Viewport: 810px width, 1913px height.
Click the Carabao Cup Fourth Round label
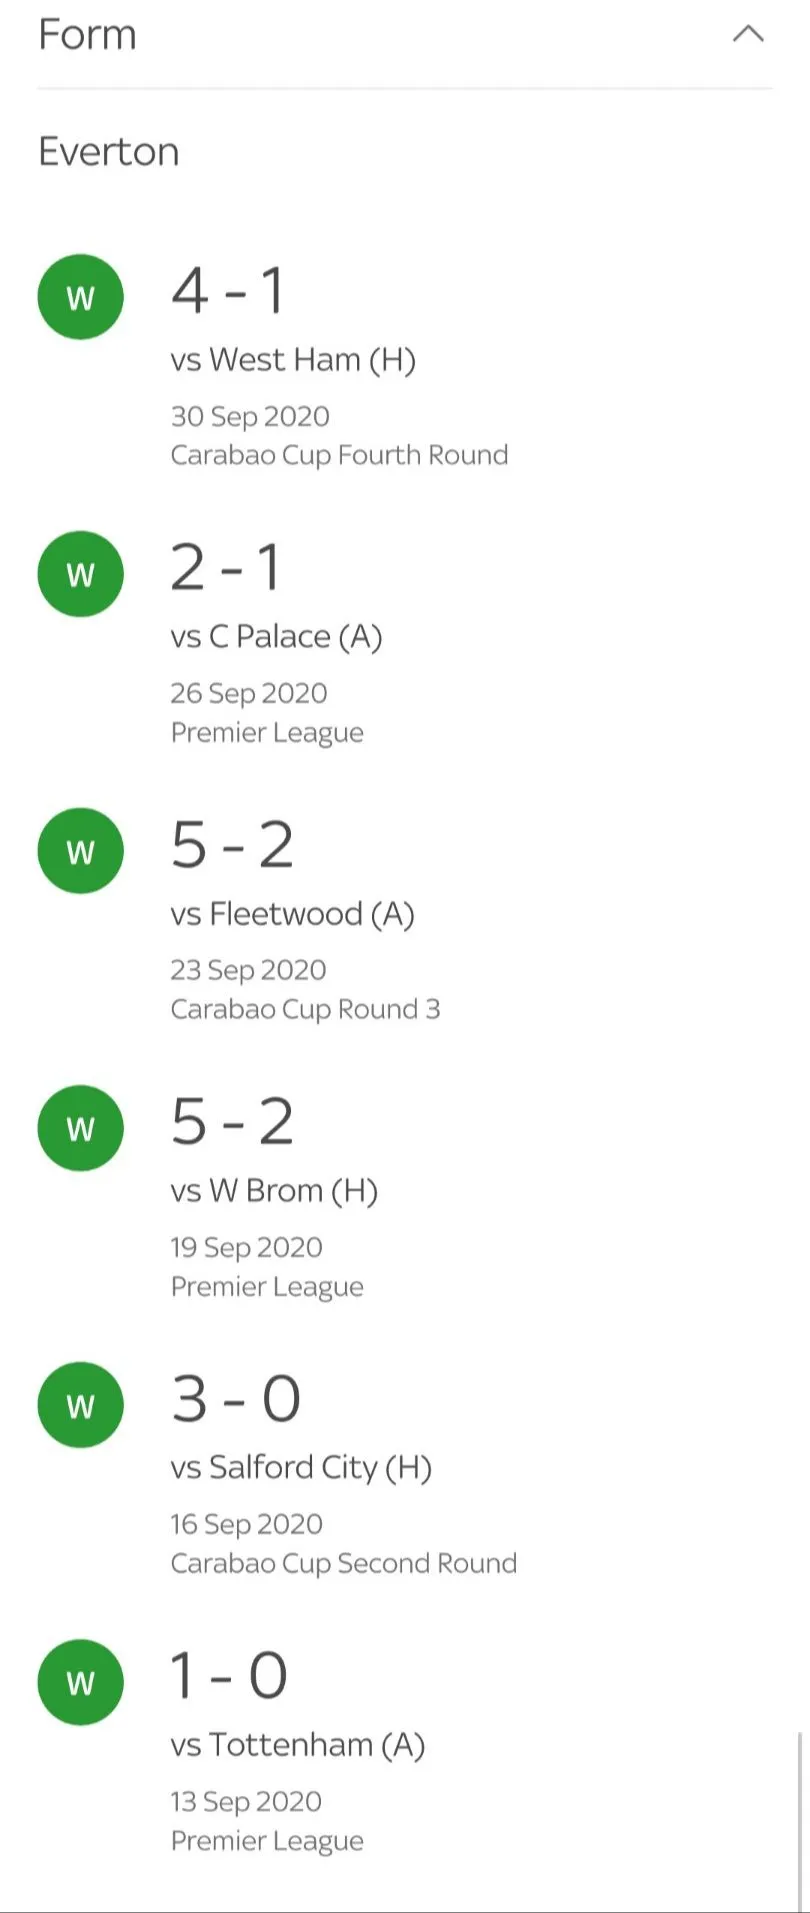pos(339,455)
